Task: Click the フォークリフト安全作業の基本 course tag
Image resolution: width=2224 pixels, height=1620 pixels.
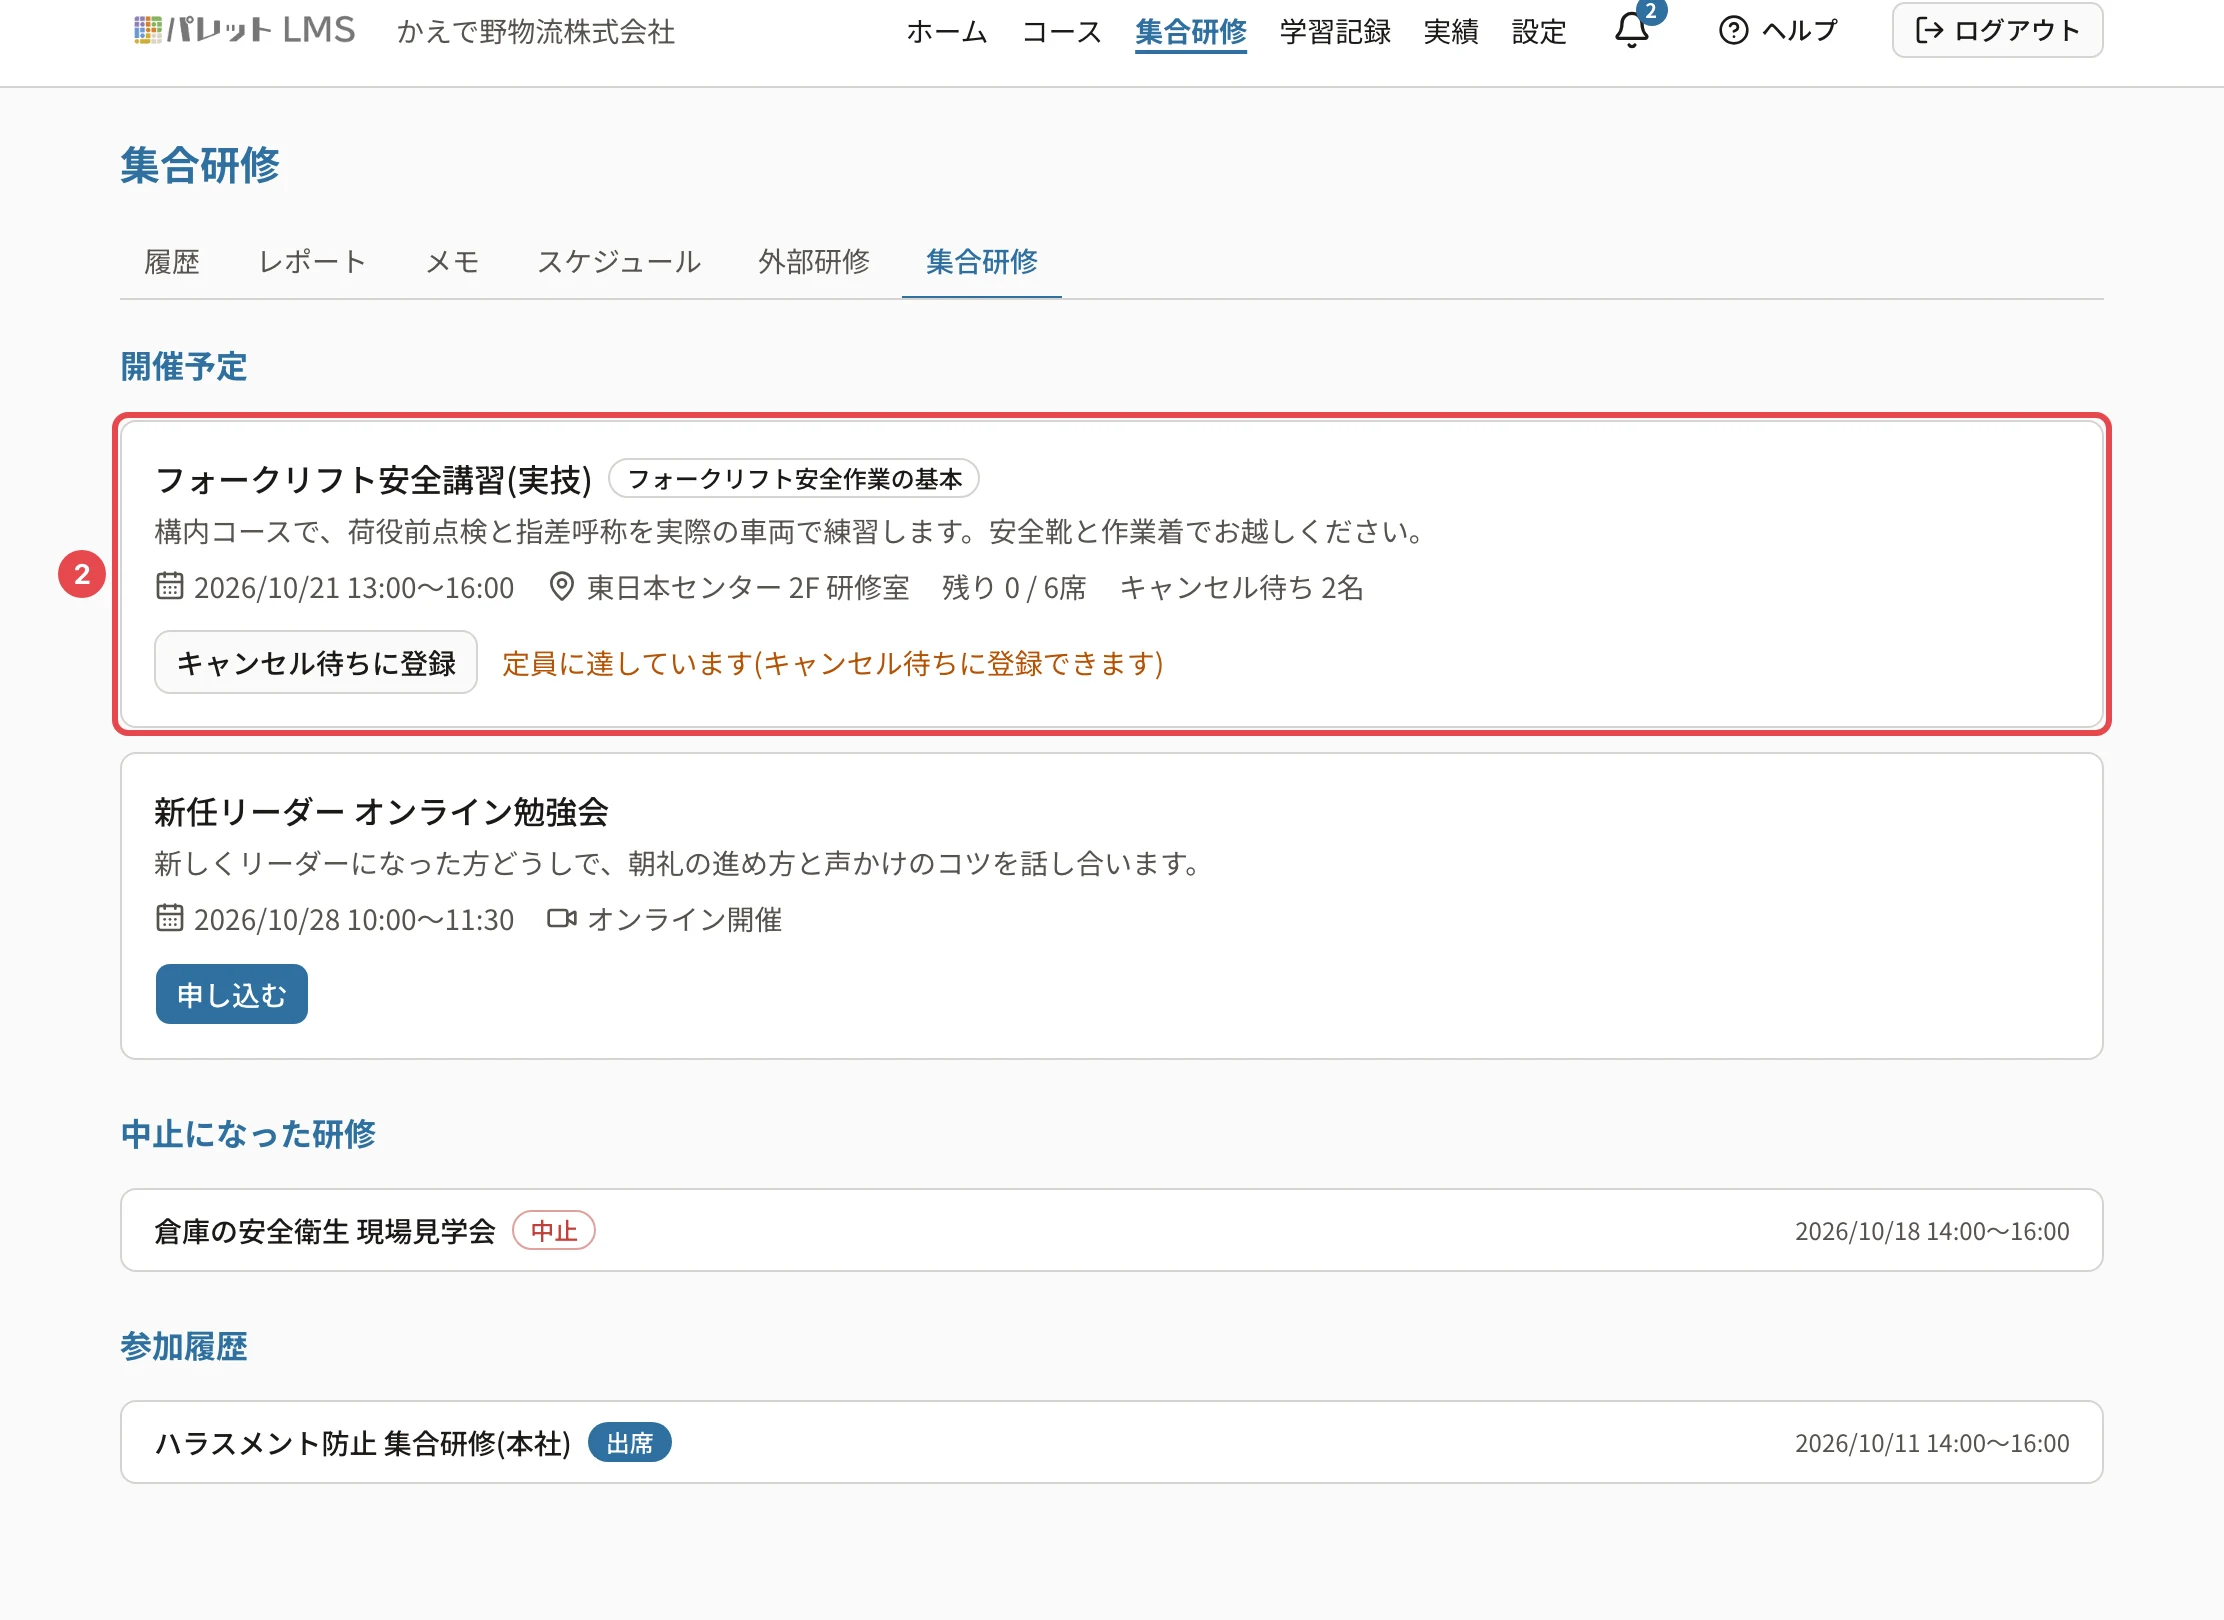Action: pos(794,479)
